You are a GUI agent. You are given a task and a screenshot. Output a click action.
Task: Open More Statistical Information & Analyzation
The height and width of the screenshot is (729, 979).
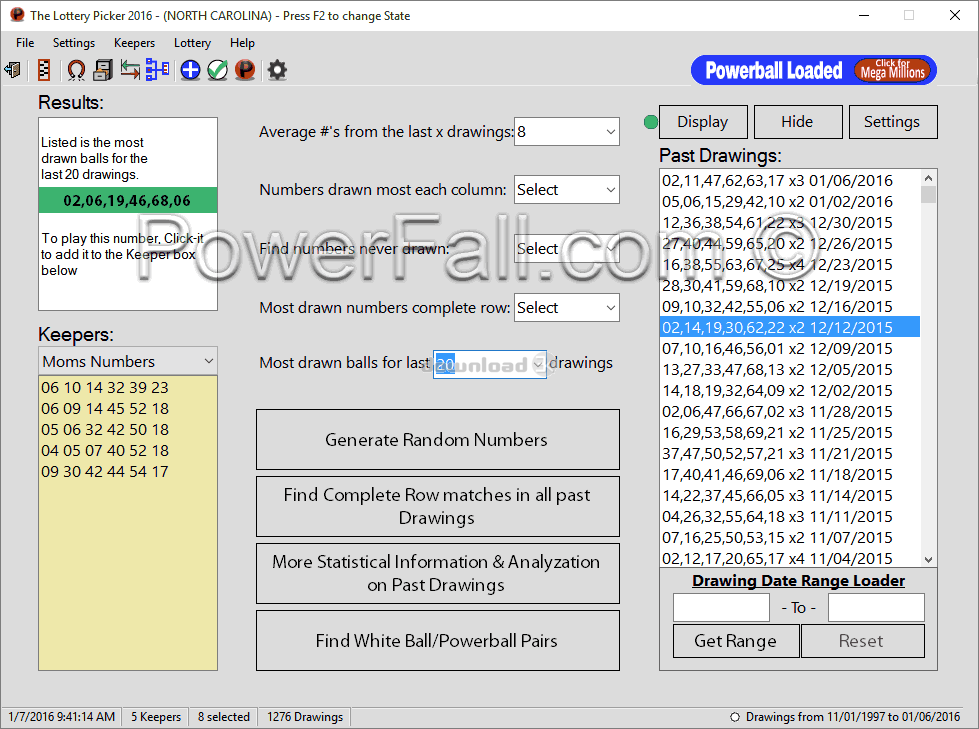438,573
